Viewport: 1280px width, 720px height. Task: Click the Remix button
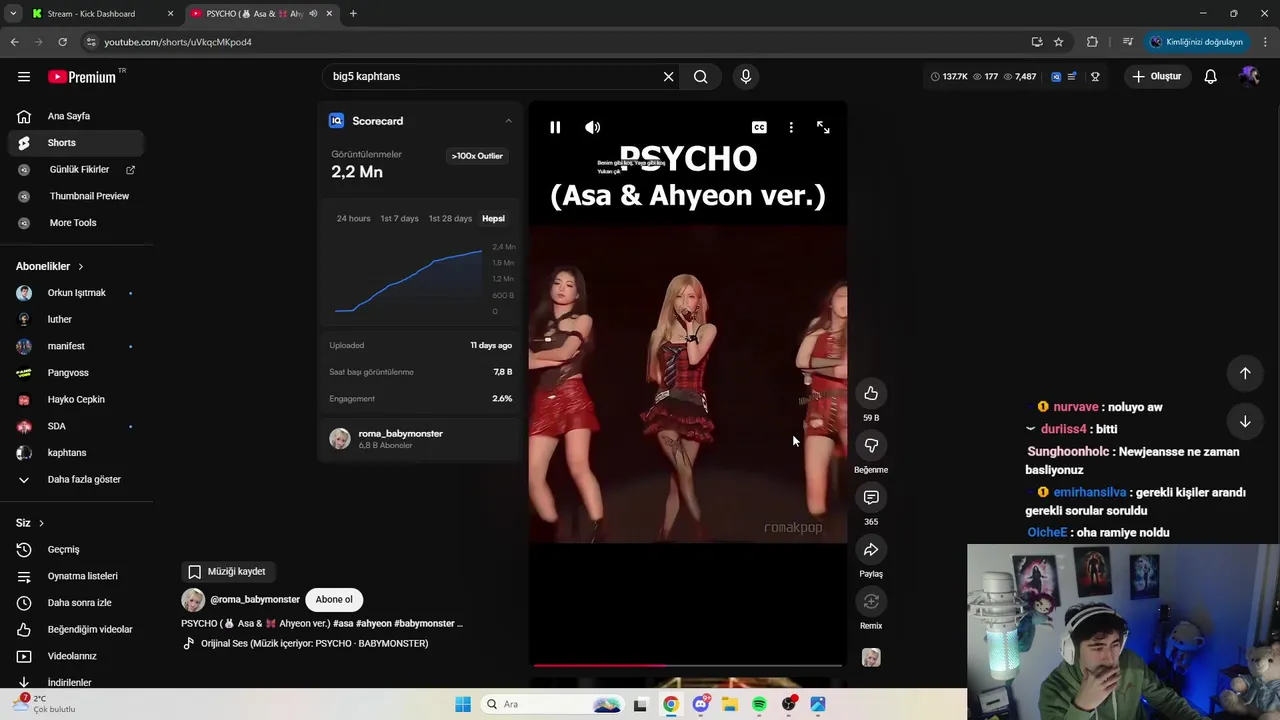(x=871, y=601)
